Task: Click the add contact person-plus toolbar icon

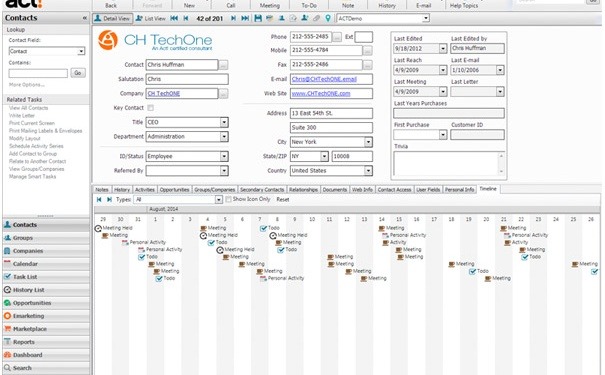Action: (305, 18)
